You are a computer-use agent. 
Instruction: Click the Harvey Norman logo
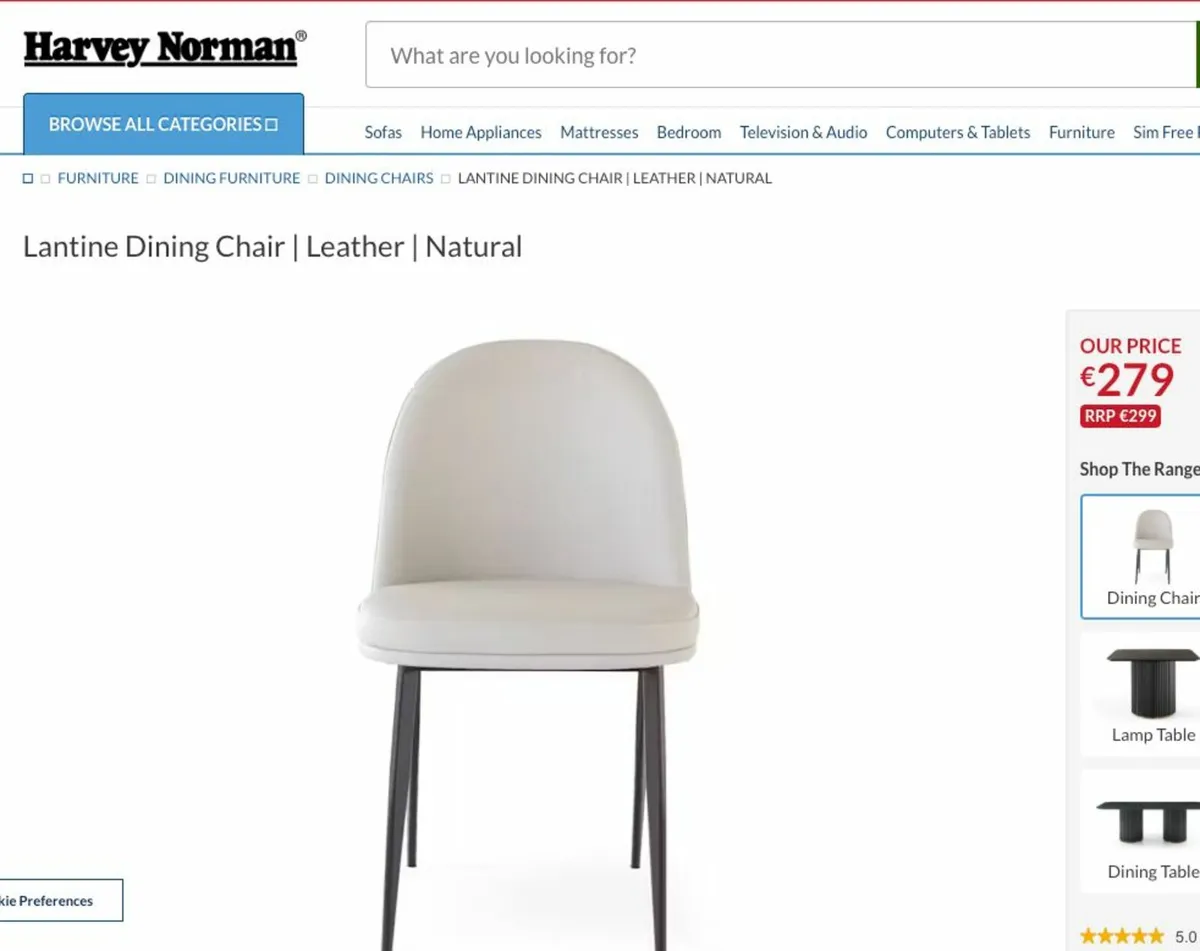[x=165, y=48]
